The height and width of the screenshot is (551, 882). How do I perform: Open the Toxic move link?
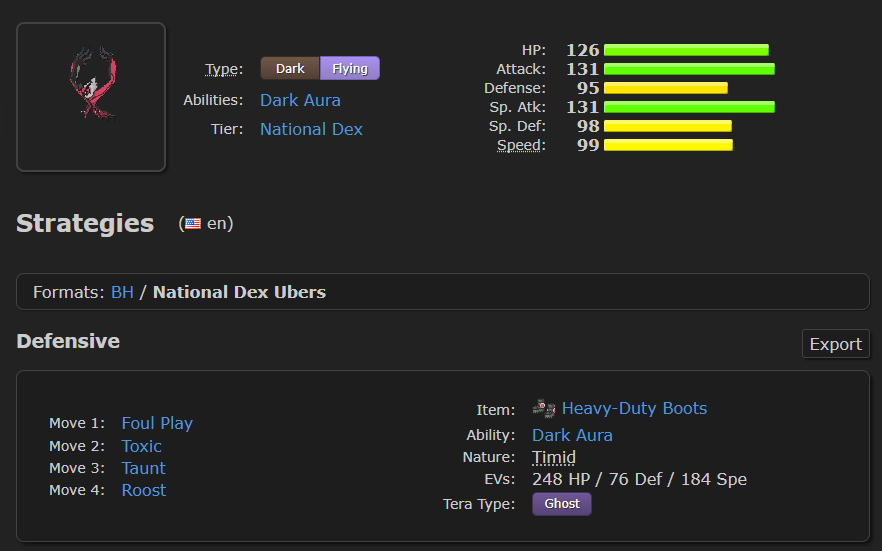[x=142, y=446]
